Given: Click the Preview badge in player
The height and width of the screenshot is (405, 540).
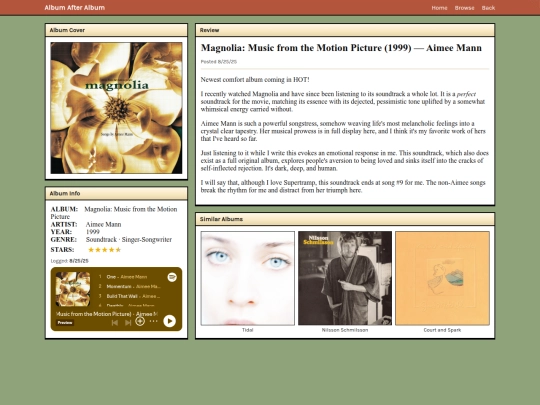Looking at the screenshot, I should [65, 323].
